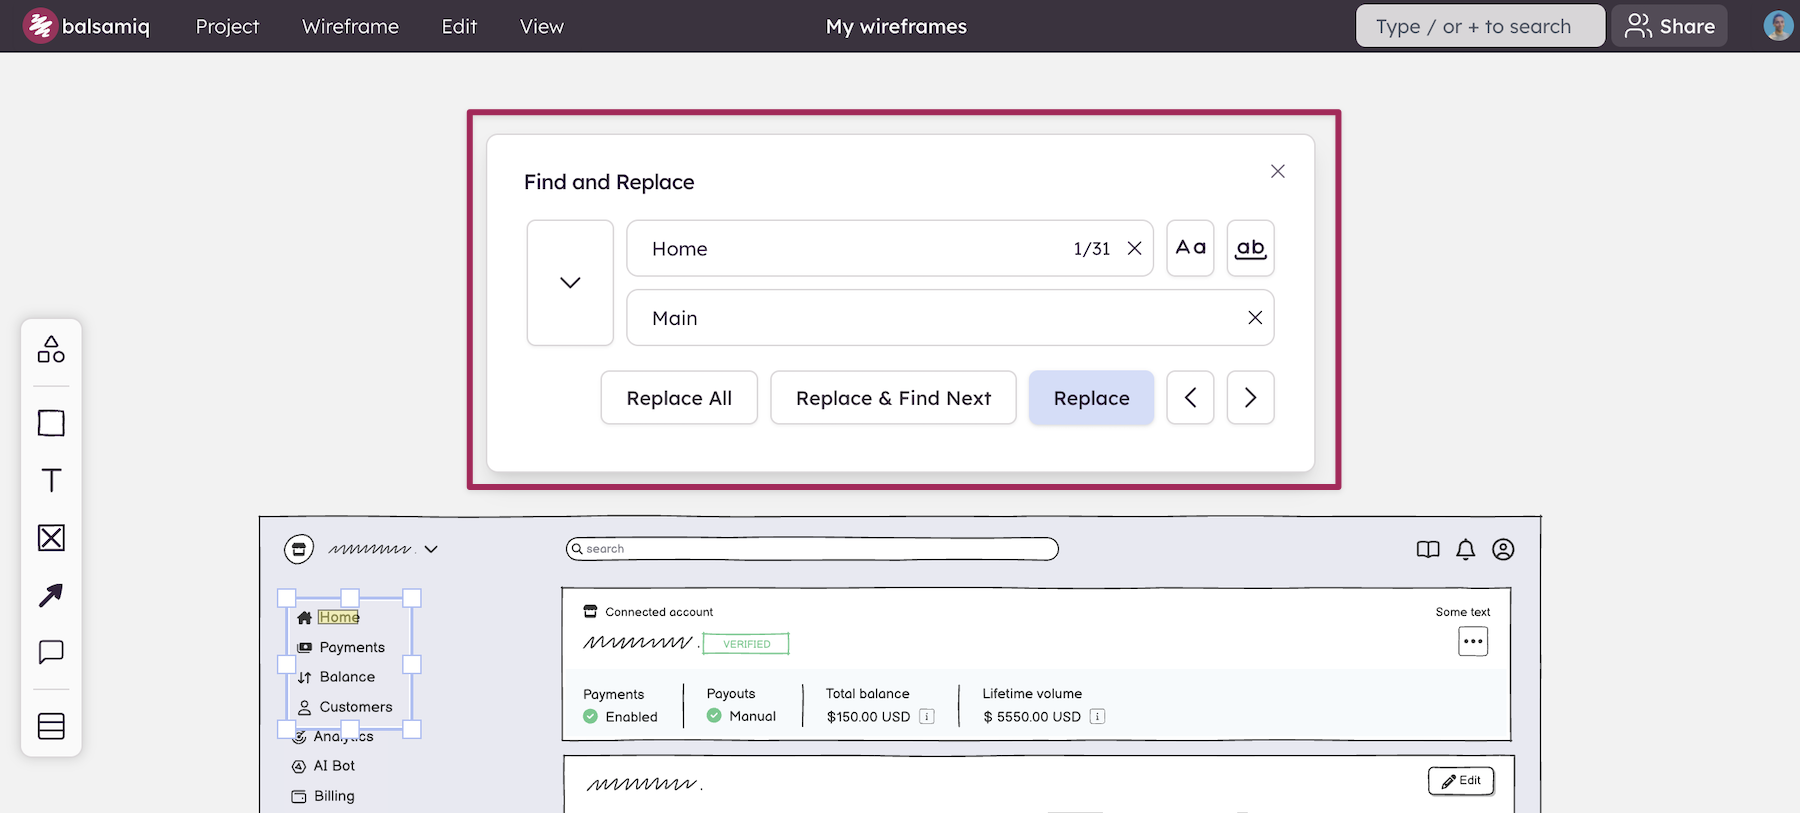Select Payments in wireframe sidebar
Screen dimensions: 1800x813
[x=352, y=647]
